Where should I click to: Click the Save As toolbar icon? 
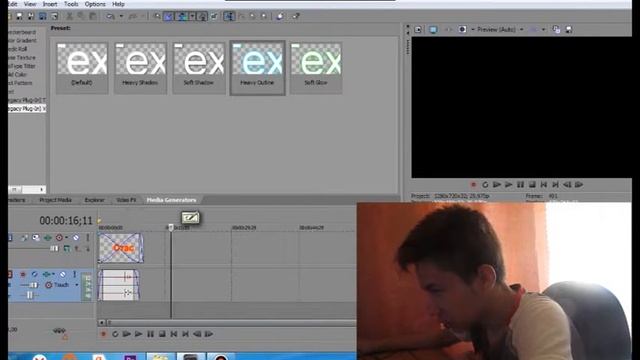pyautogui.click(x=31, y=16)
